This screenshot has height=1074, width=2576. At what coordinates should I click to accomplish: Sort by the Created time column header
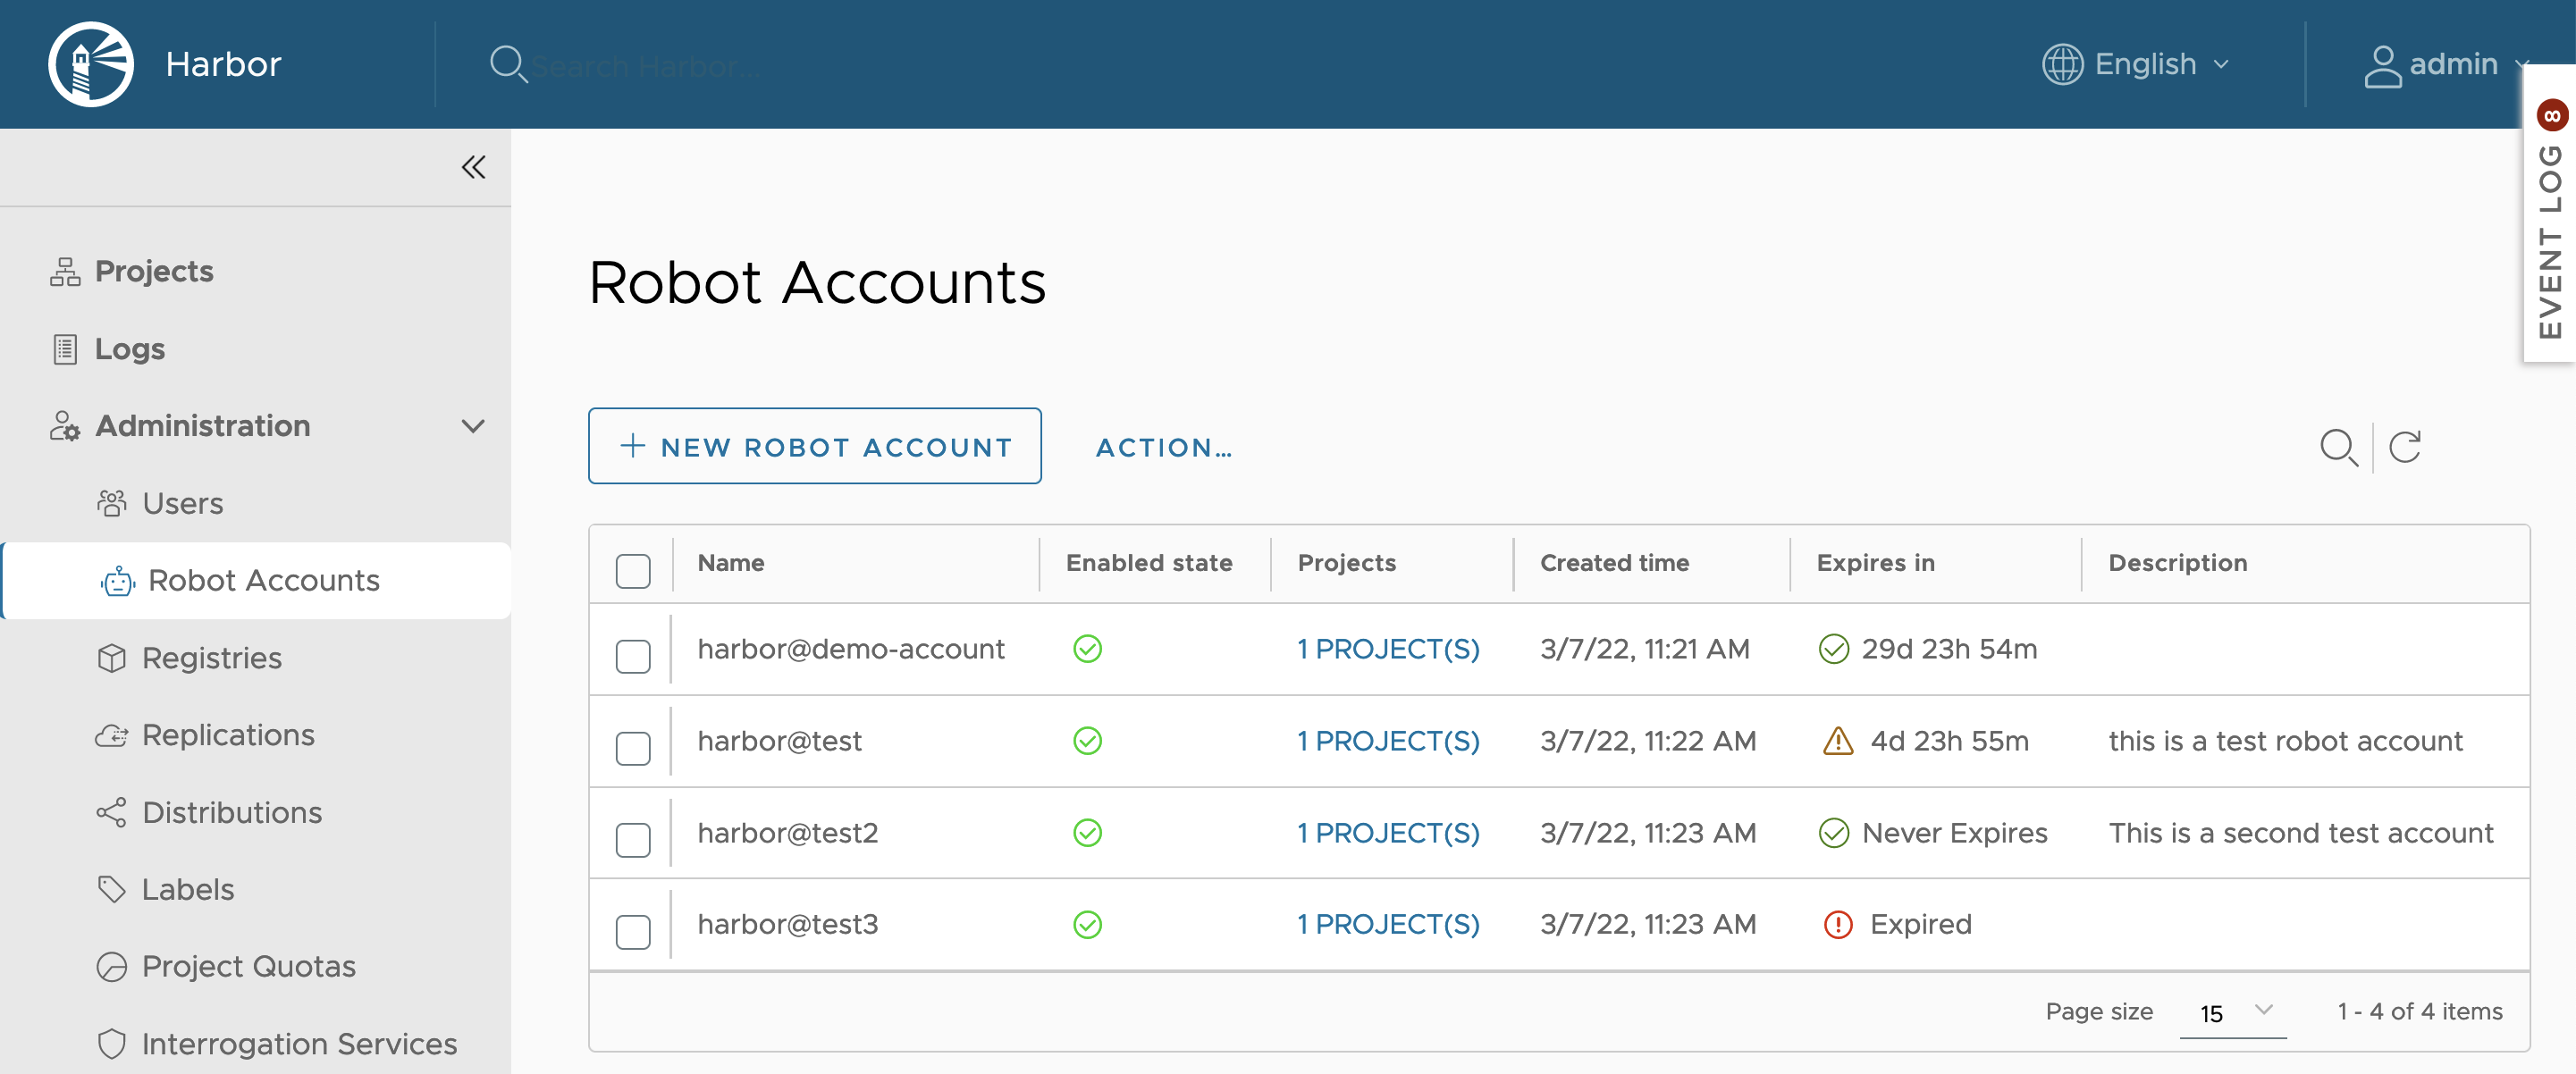[x=1614, y=563]
